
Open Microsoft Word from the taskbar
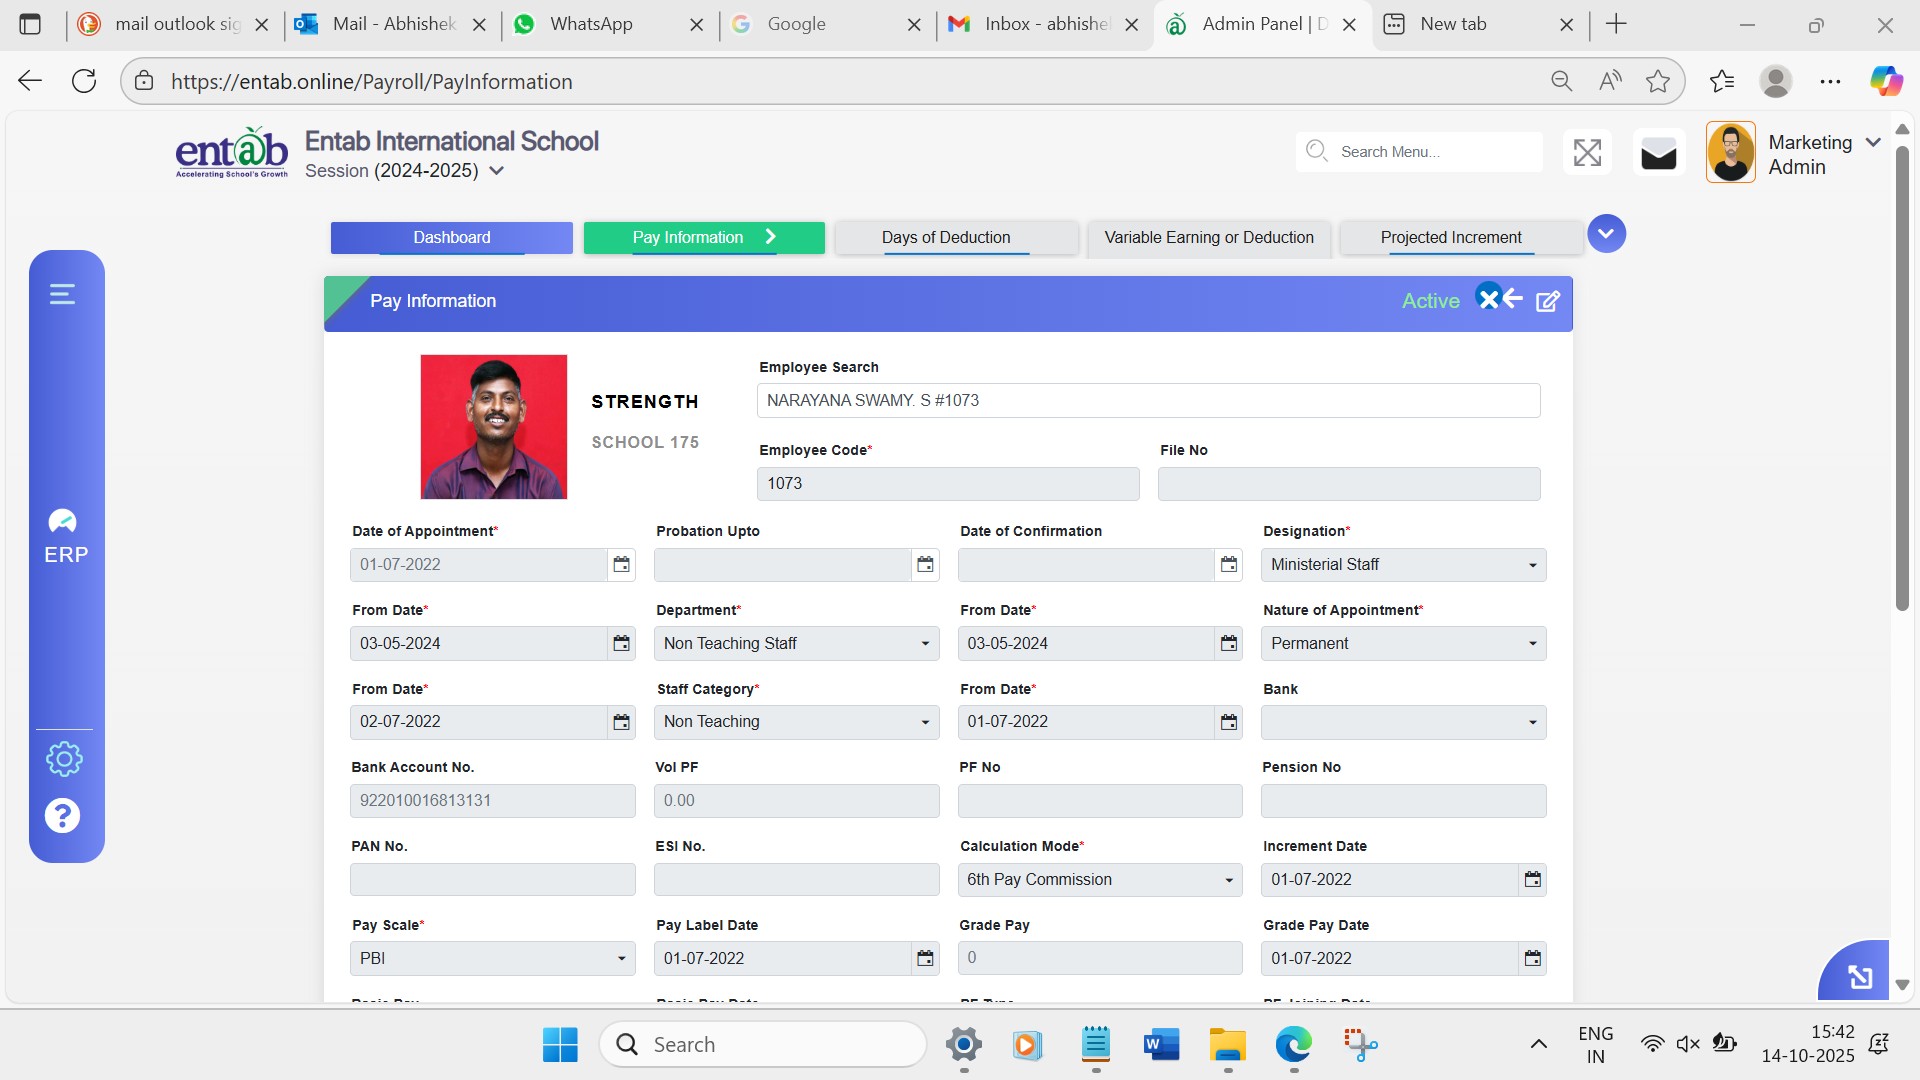click(x=1161, y=1045)
